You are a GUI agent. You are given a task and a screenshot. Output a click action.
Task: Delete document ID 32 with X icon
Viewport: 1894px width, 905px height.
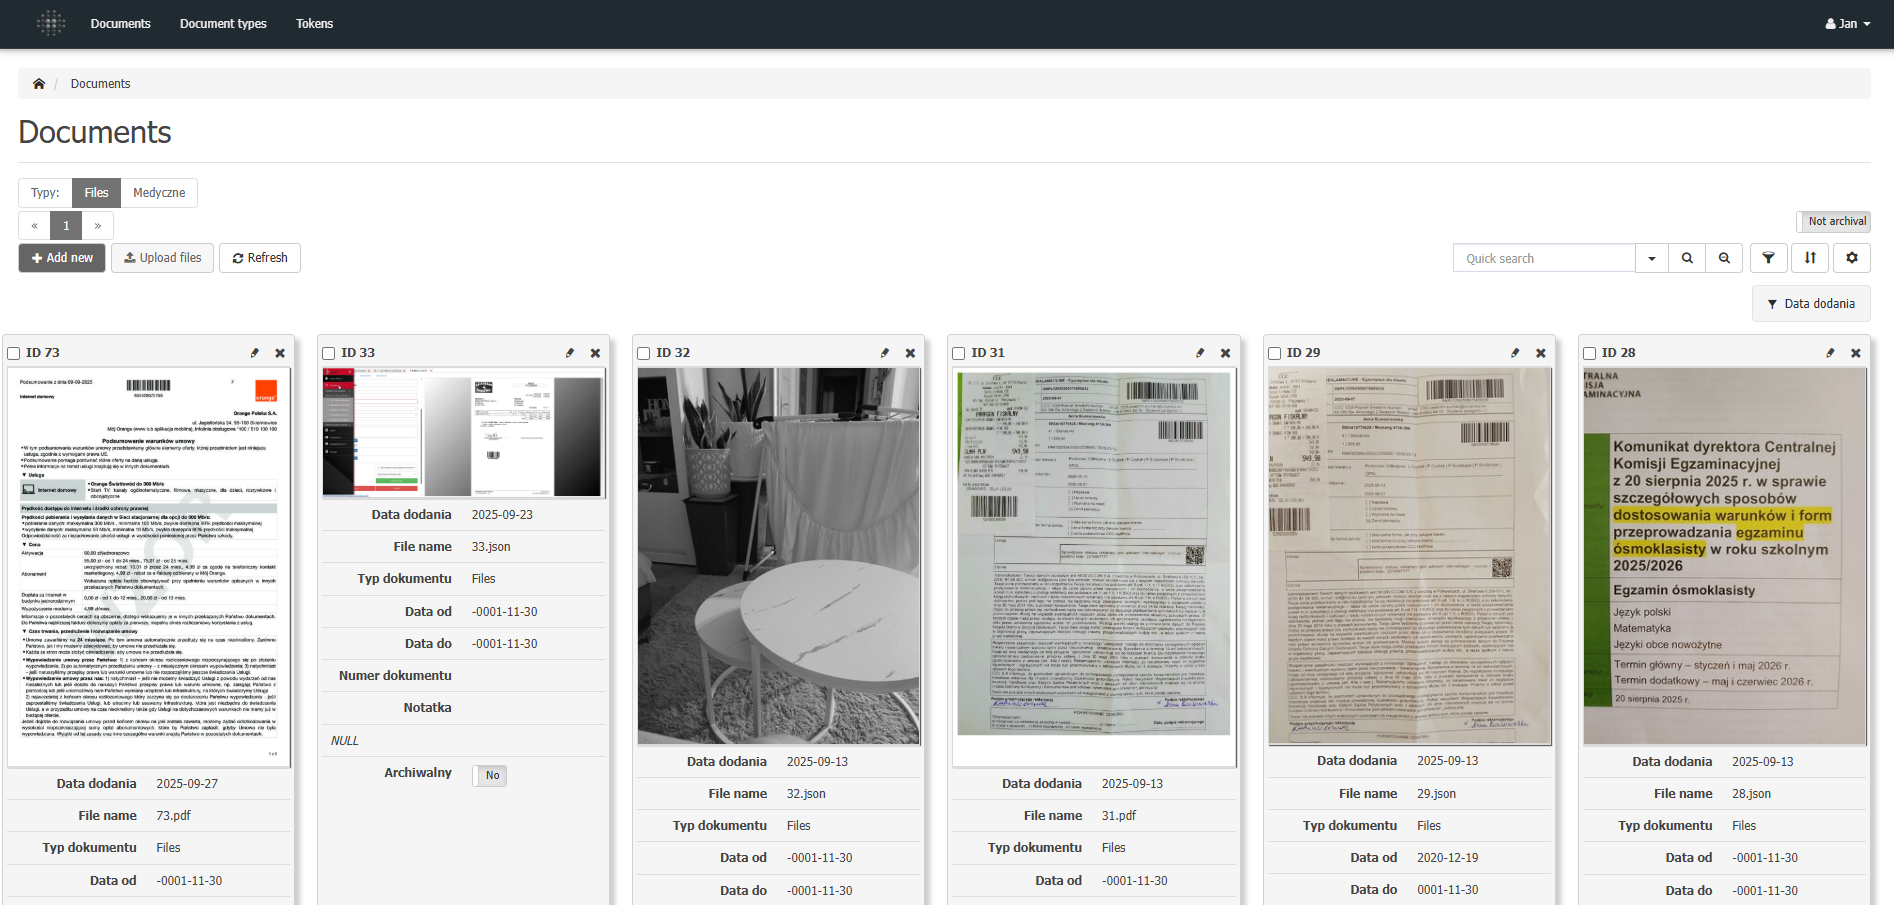910,353
